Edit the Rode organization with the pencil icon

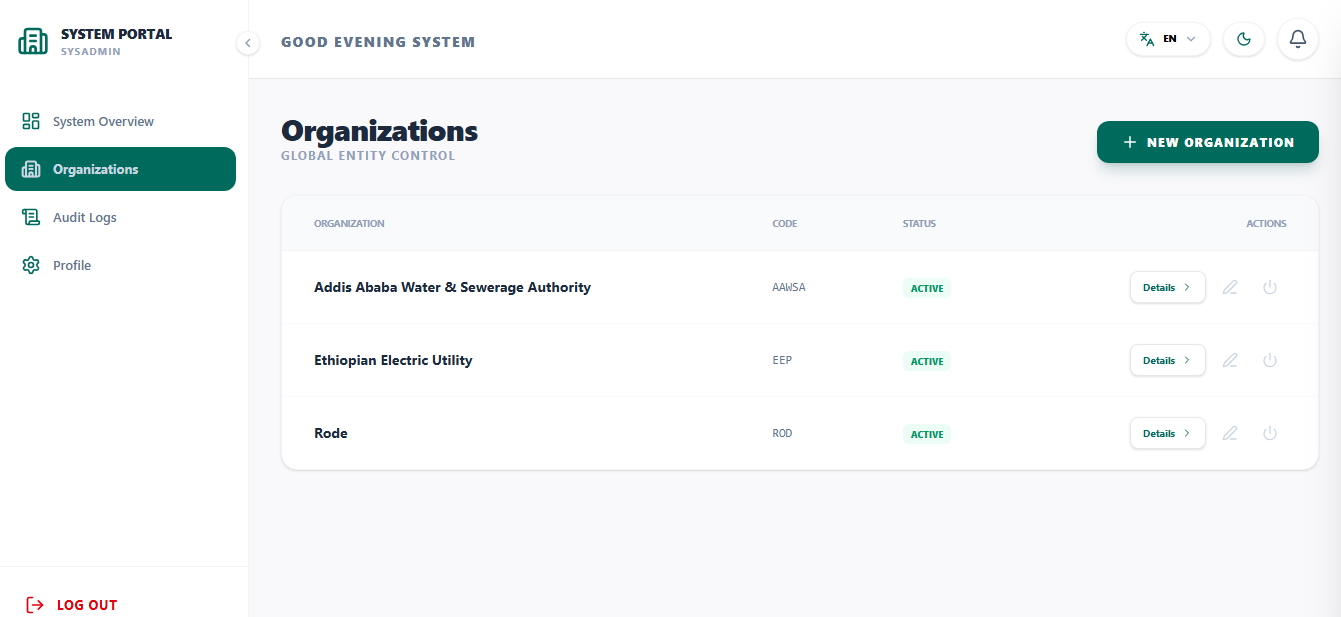tap(1230, 433)
